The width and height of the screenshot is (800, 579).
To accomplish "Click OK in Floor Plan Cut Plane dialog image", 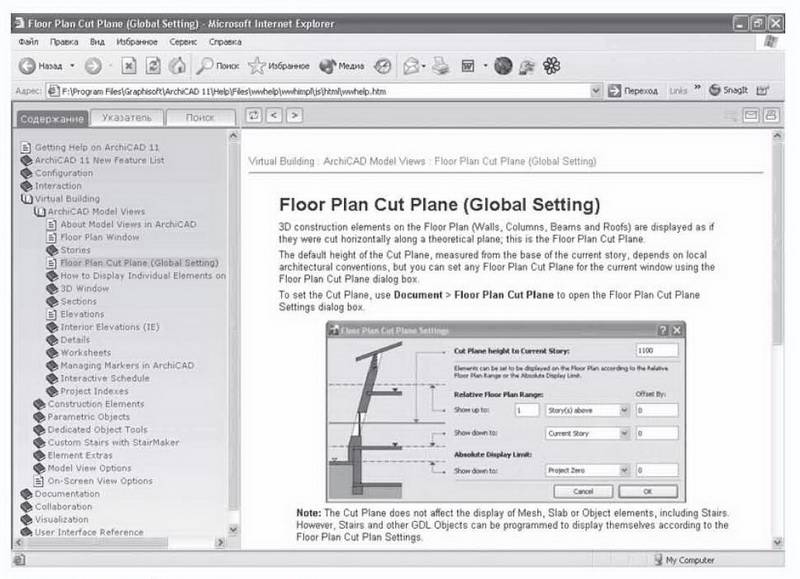I will point(648,491).
